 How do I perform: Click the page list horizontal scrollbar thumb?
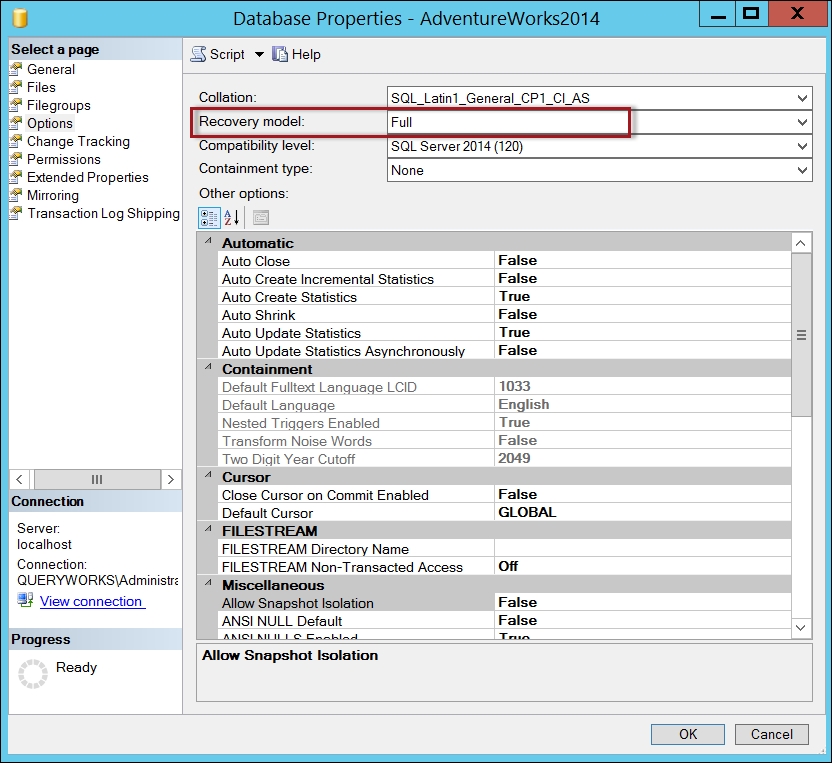(x=97, y=480)
